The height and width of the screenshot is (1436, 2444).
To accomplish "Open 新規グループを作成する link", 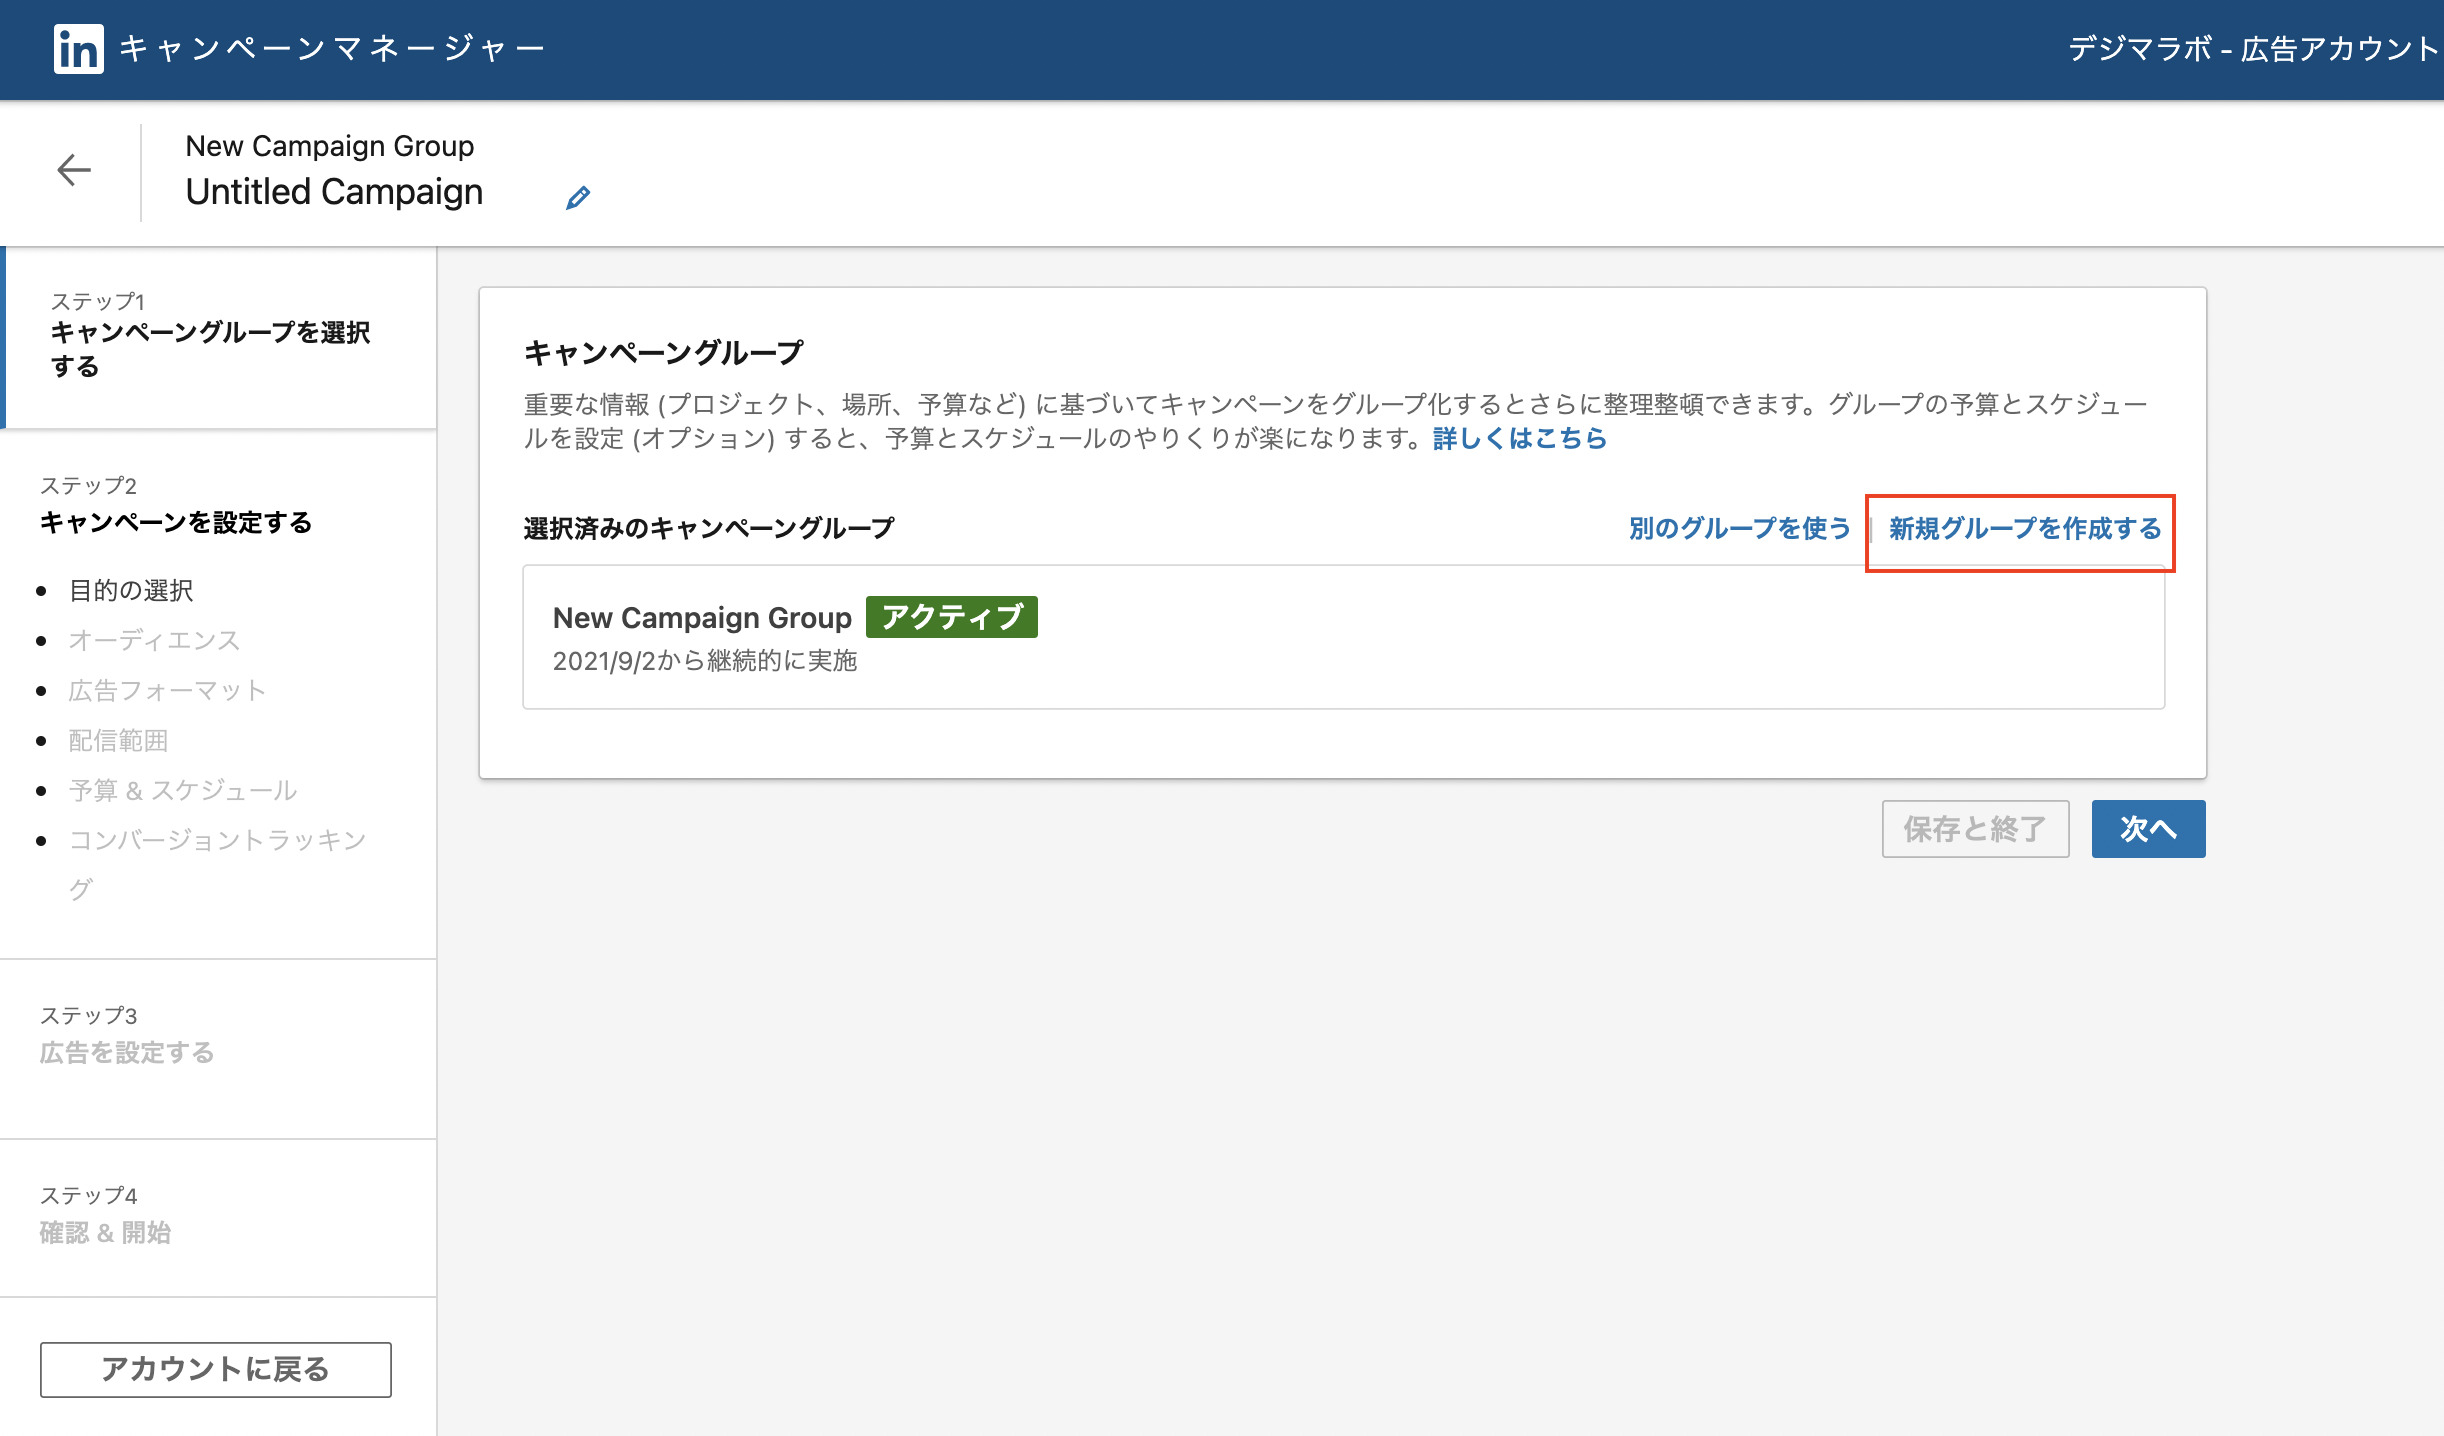I will [2024, 528].
